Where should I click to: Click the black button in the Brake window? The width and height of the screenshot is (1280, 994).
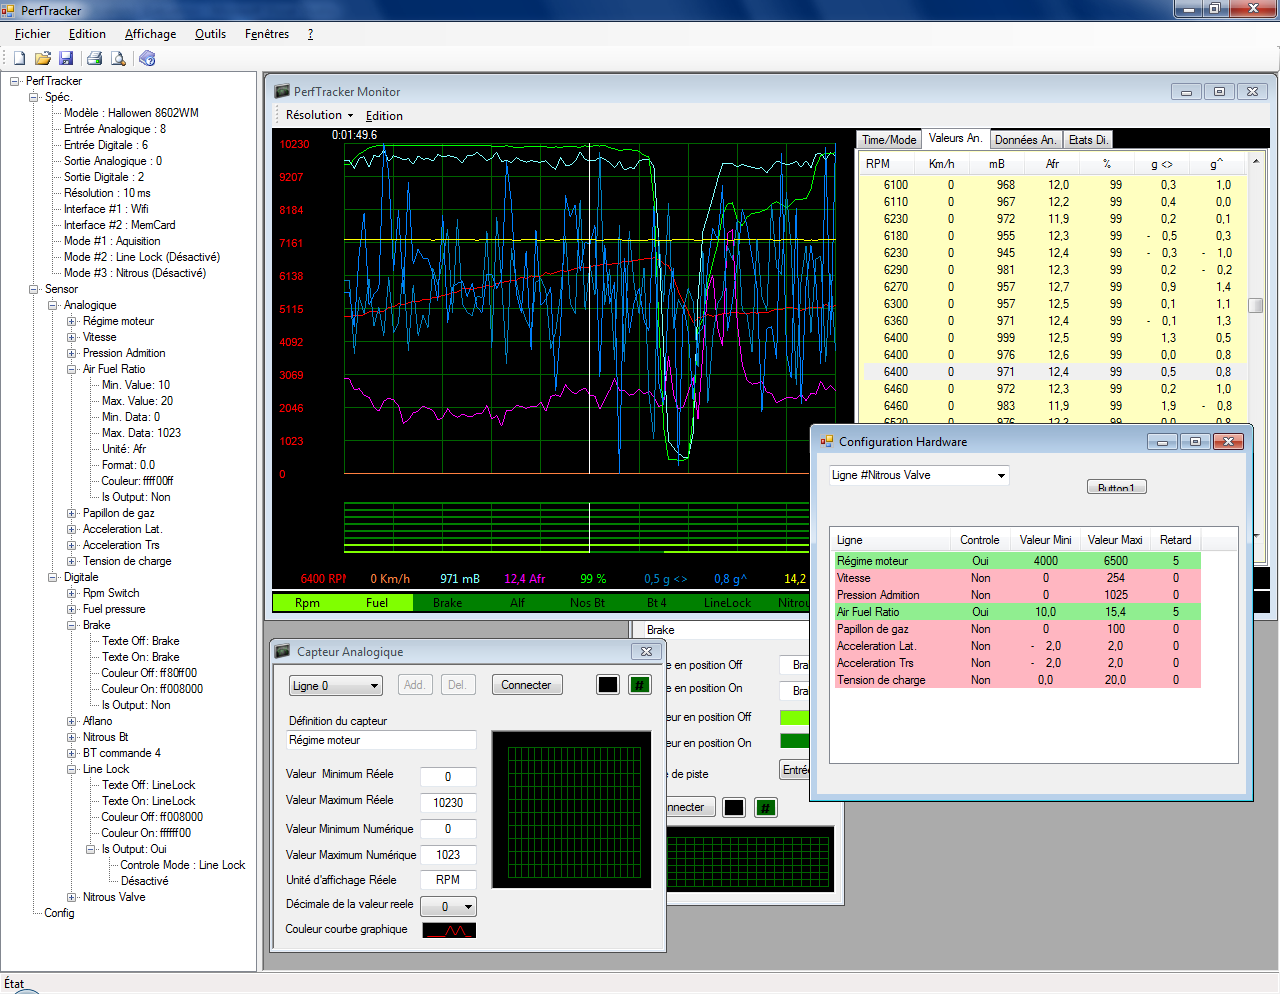click(734, 807)
